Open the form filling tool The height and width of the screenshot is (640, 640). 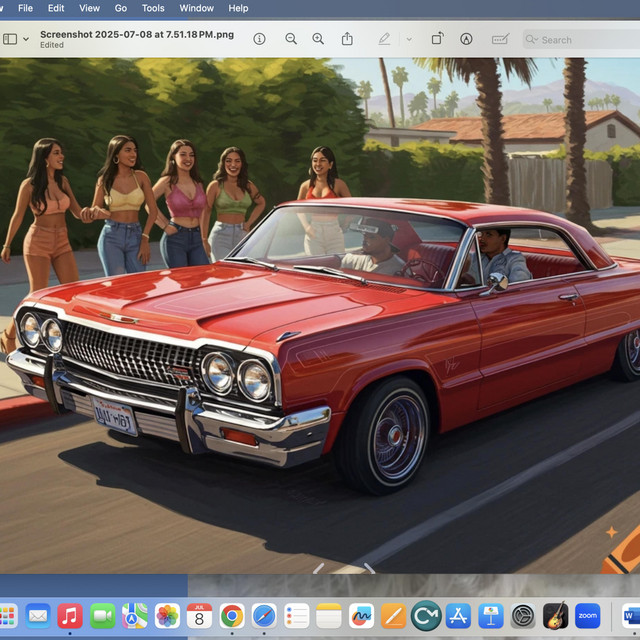[x=500, y=39]
